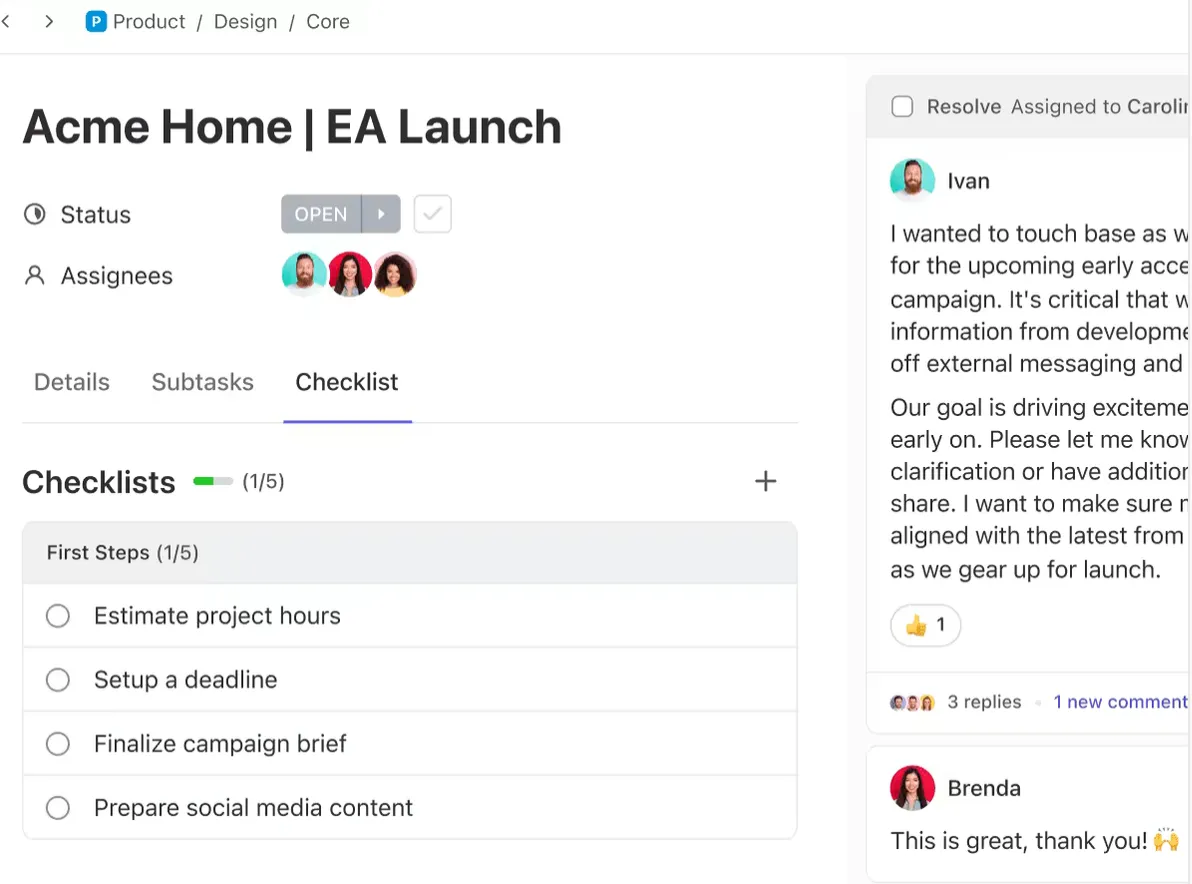The image size is (1192, 884).
Task: Click the checklists green progress bar
Action: click(213, 481)
